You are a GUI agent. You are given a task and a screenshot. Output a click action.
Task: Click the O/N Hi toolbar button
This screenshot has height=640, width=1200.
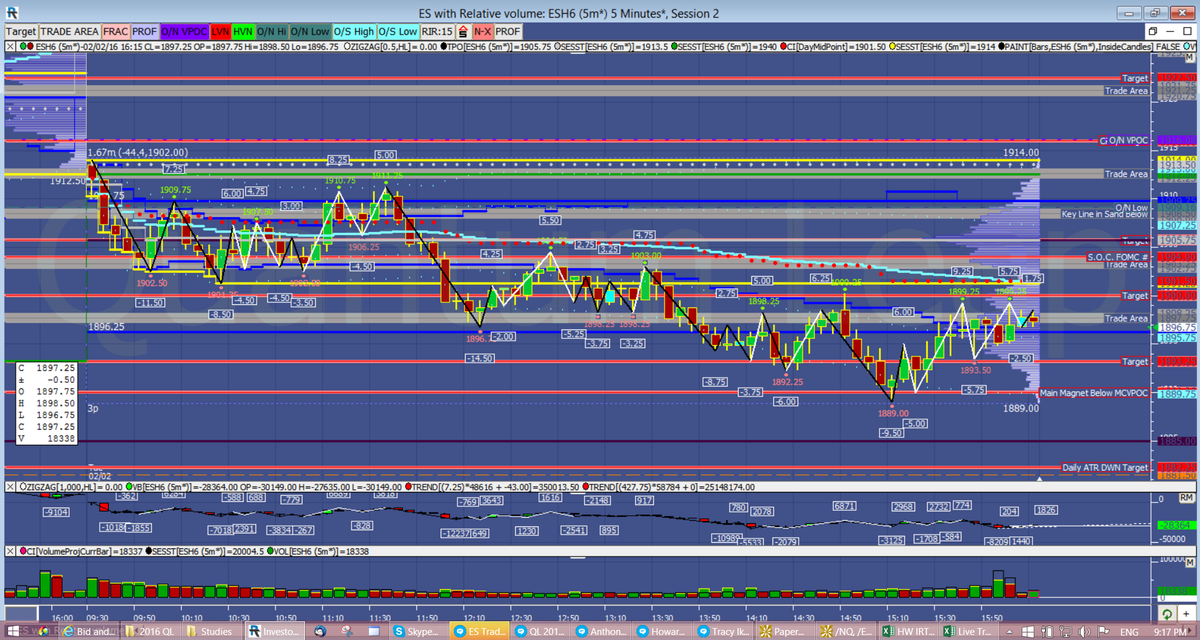click(272, 32)
